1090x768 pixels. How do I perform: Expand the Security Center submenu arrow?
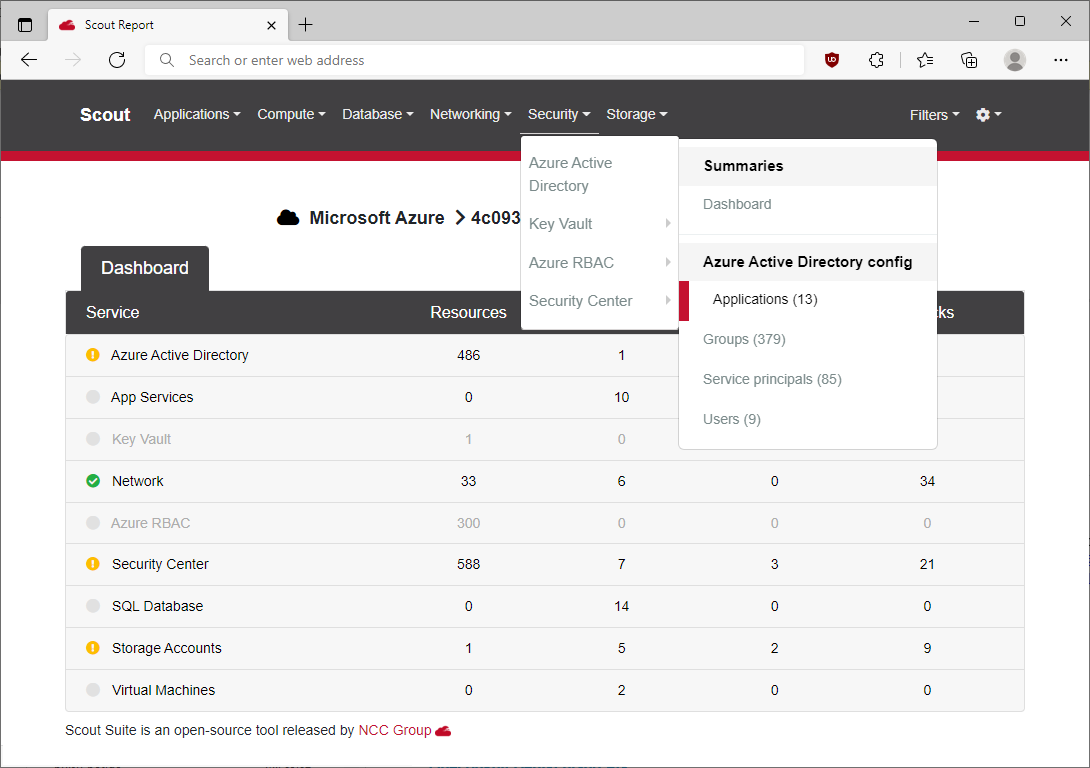(667, 300)
